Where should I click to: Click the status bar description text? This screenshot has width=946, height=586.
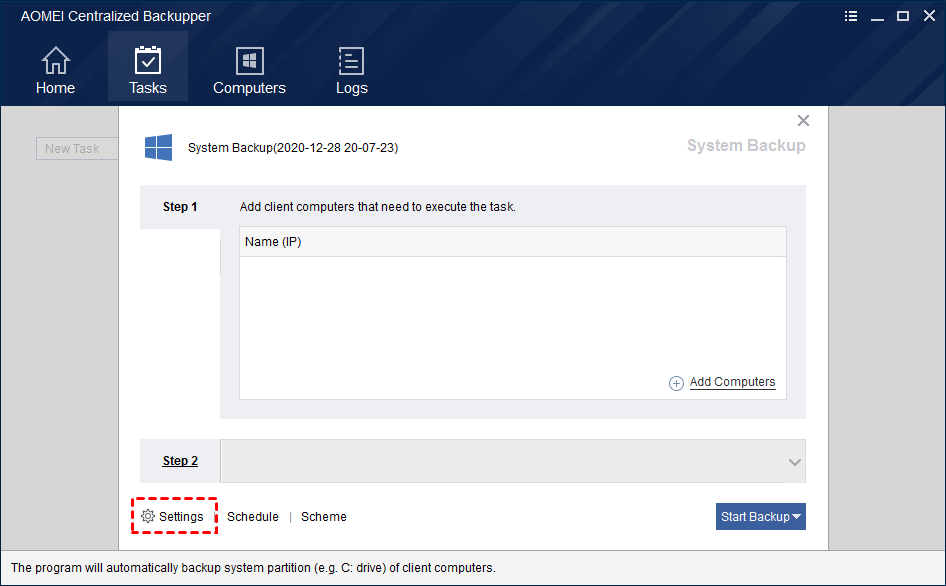tap(253, 568)
